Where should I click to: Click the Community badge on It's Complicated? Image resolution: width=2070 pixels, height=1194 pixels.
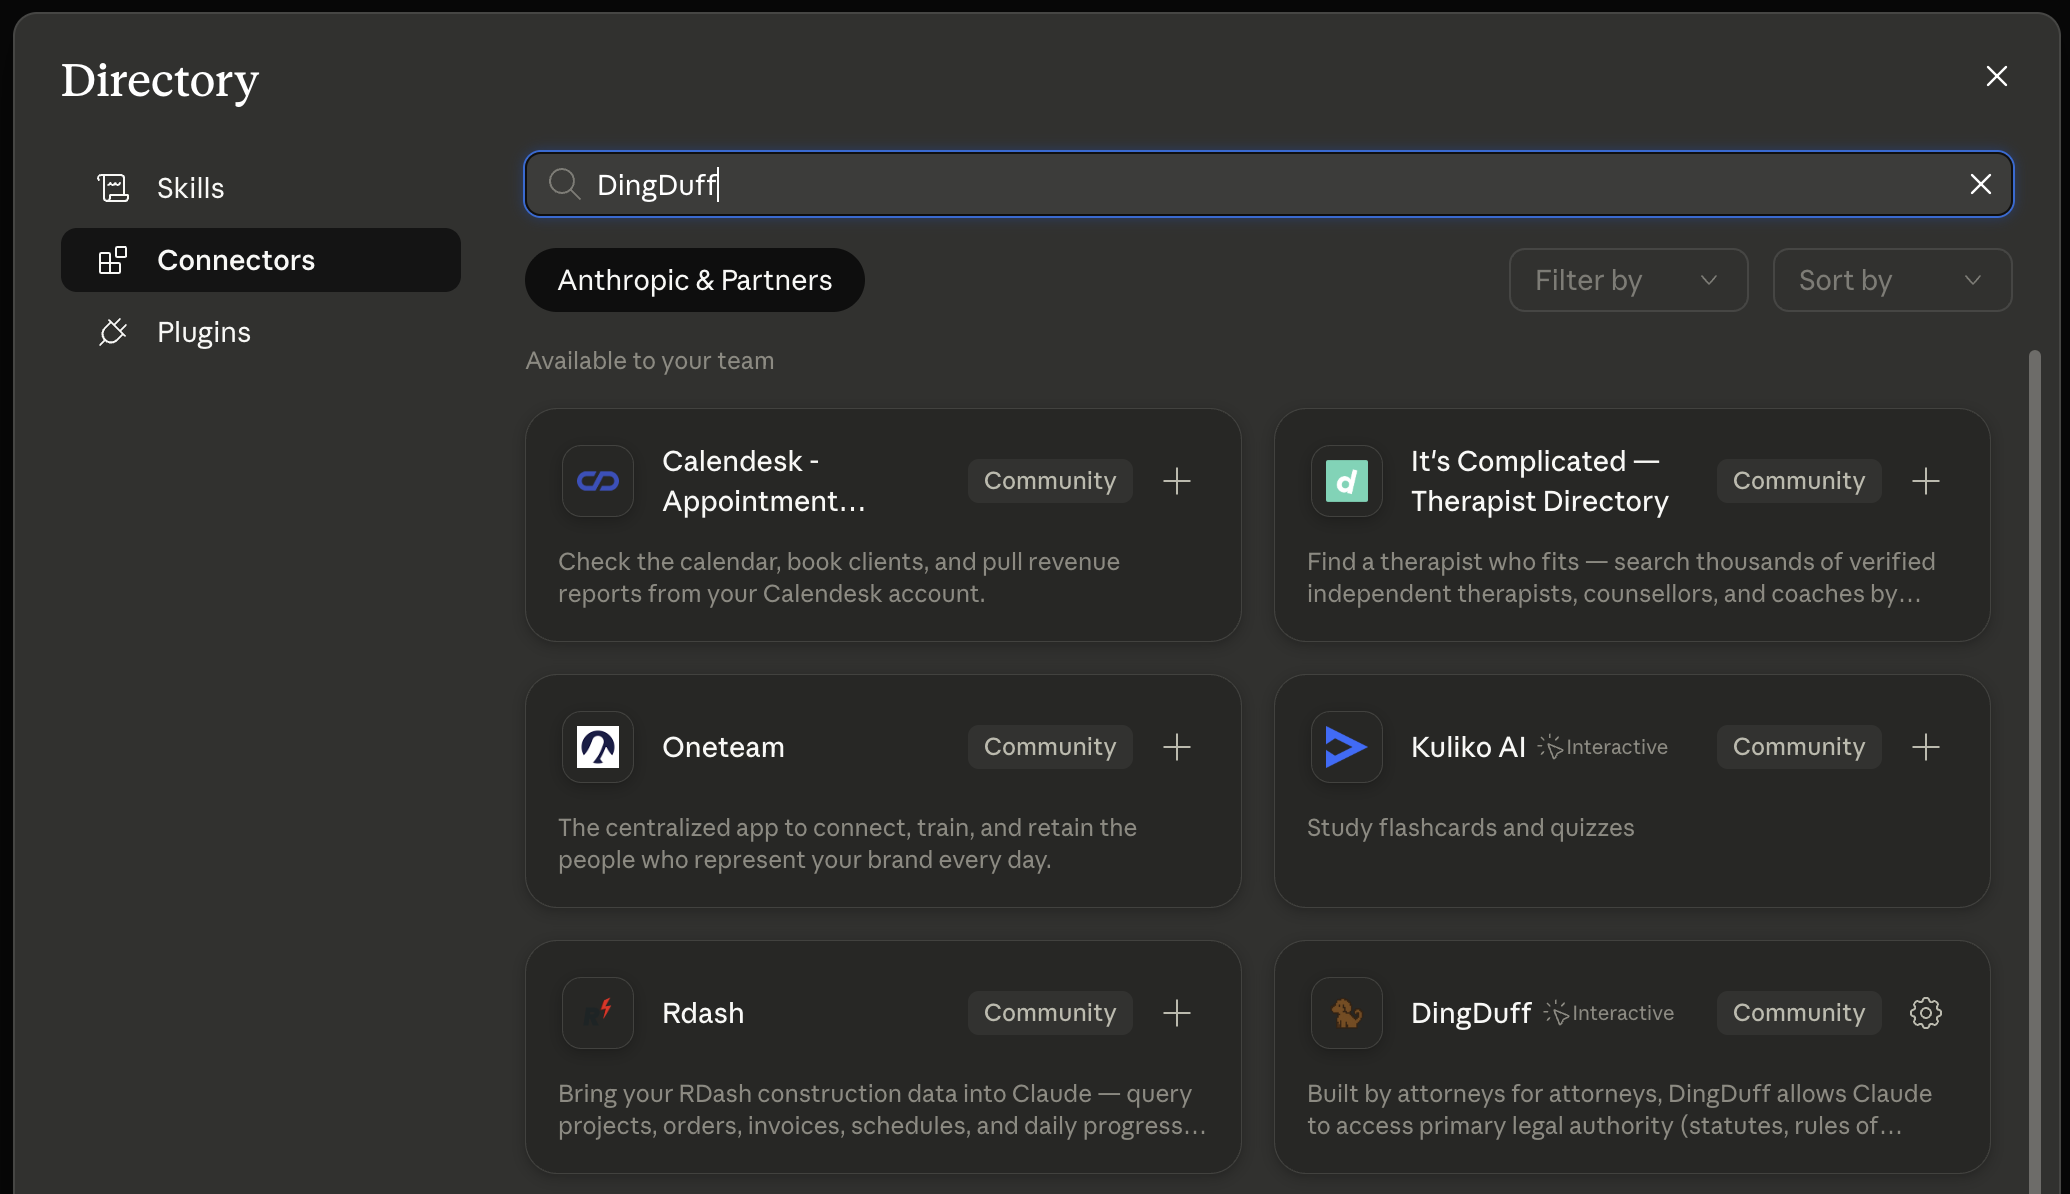[x=1799, y=481]
